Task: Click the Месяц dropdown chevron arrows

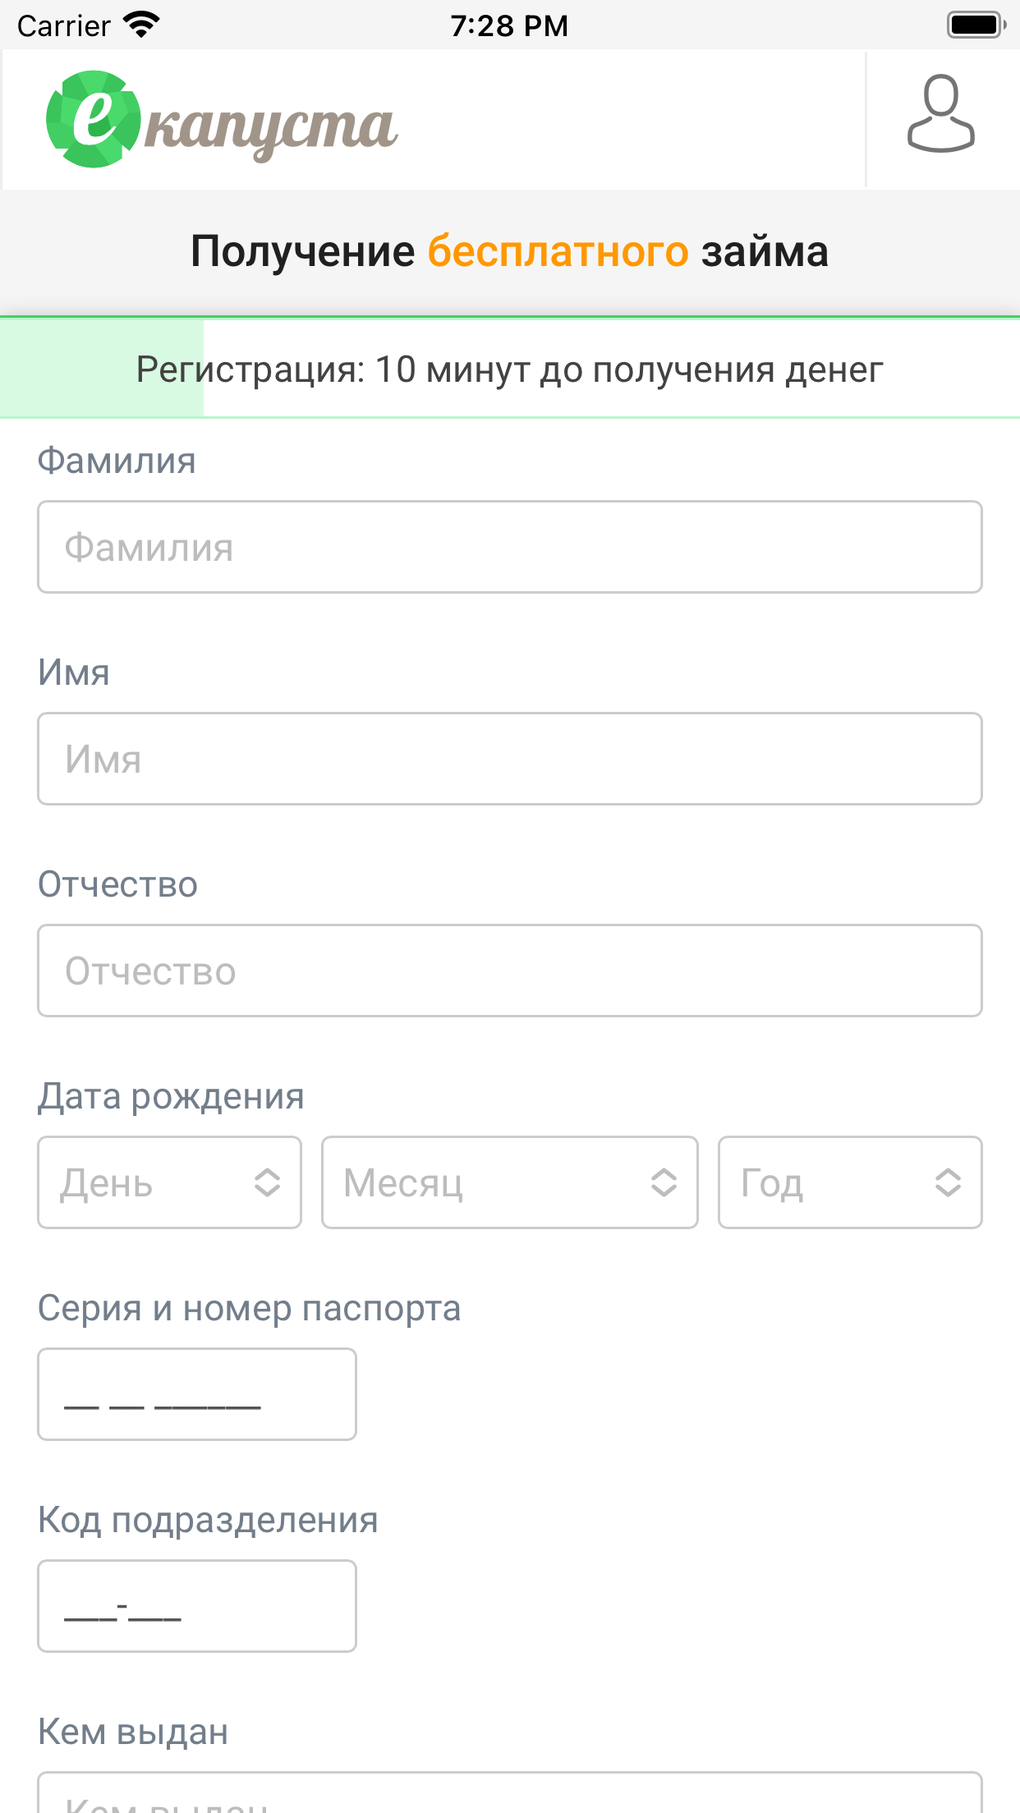Action: click(x=664, y=1182)
